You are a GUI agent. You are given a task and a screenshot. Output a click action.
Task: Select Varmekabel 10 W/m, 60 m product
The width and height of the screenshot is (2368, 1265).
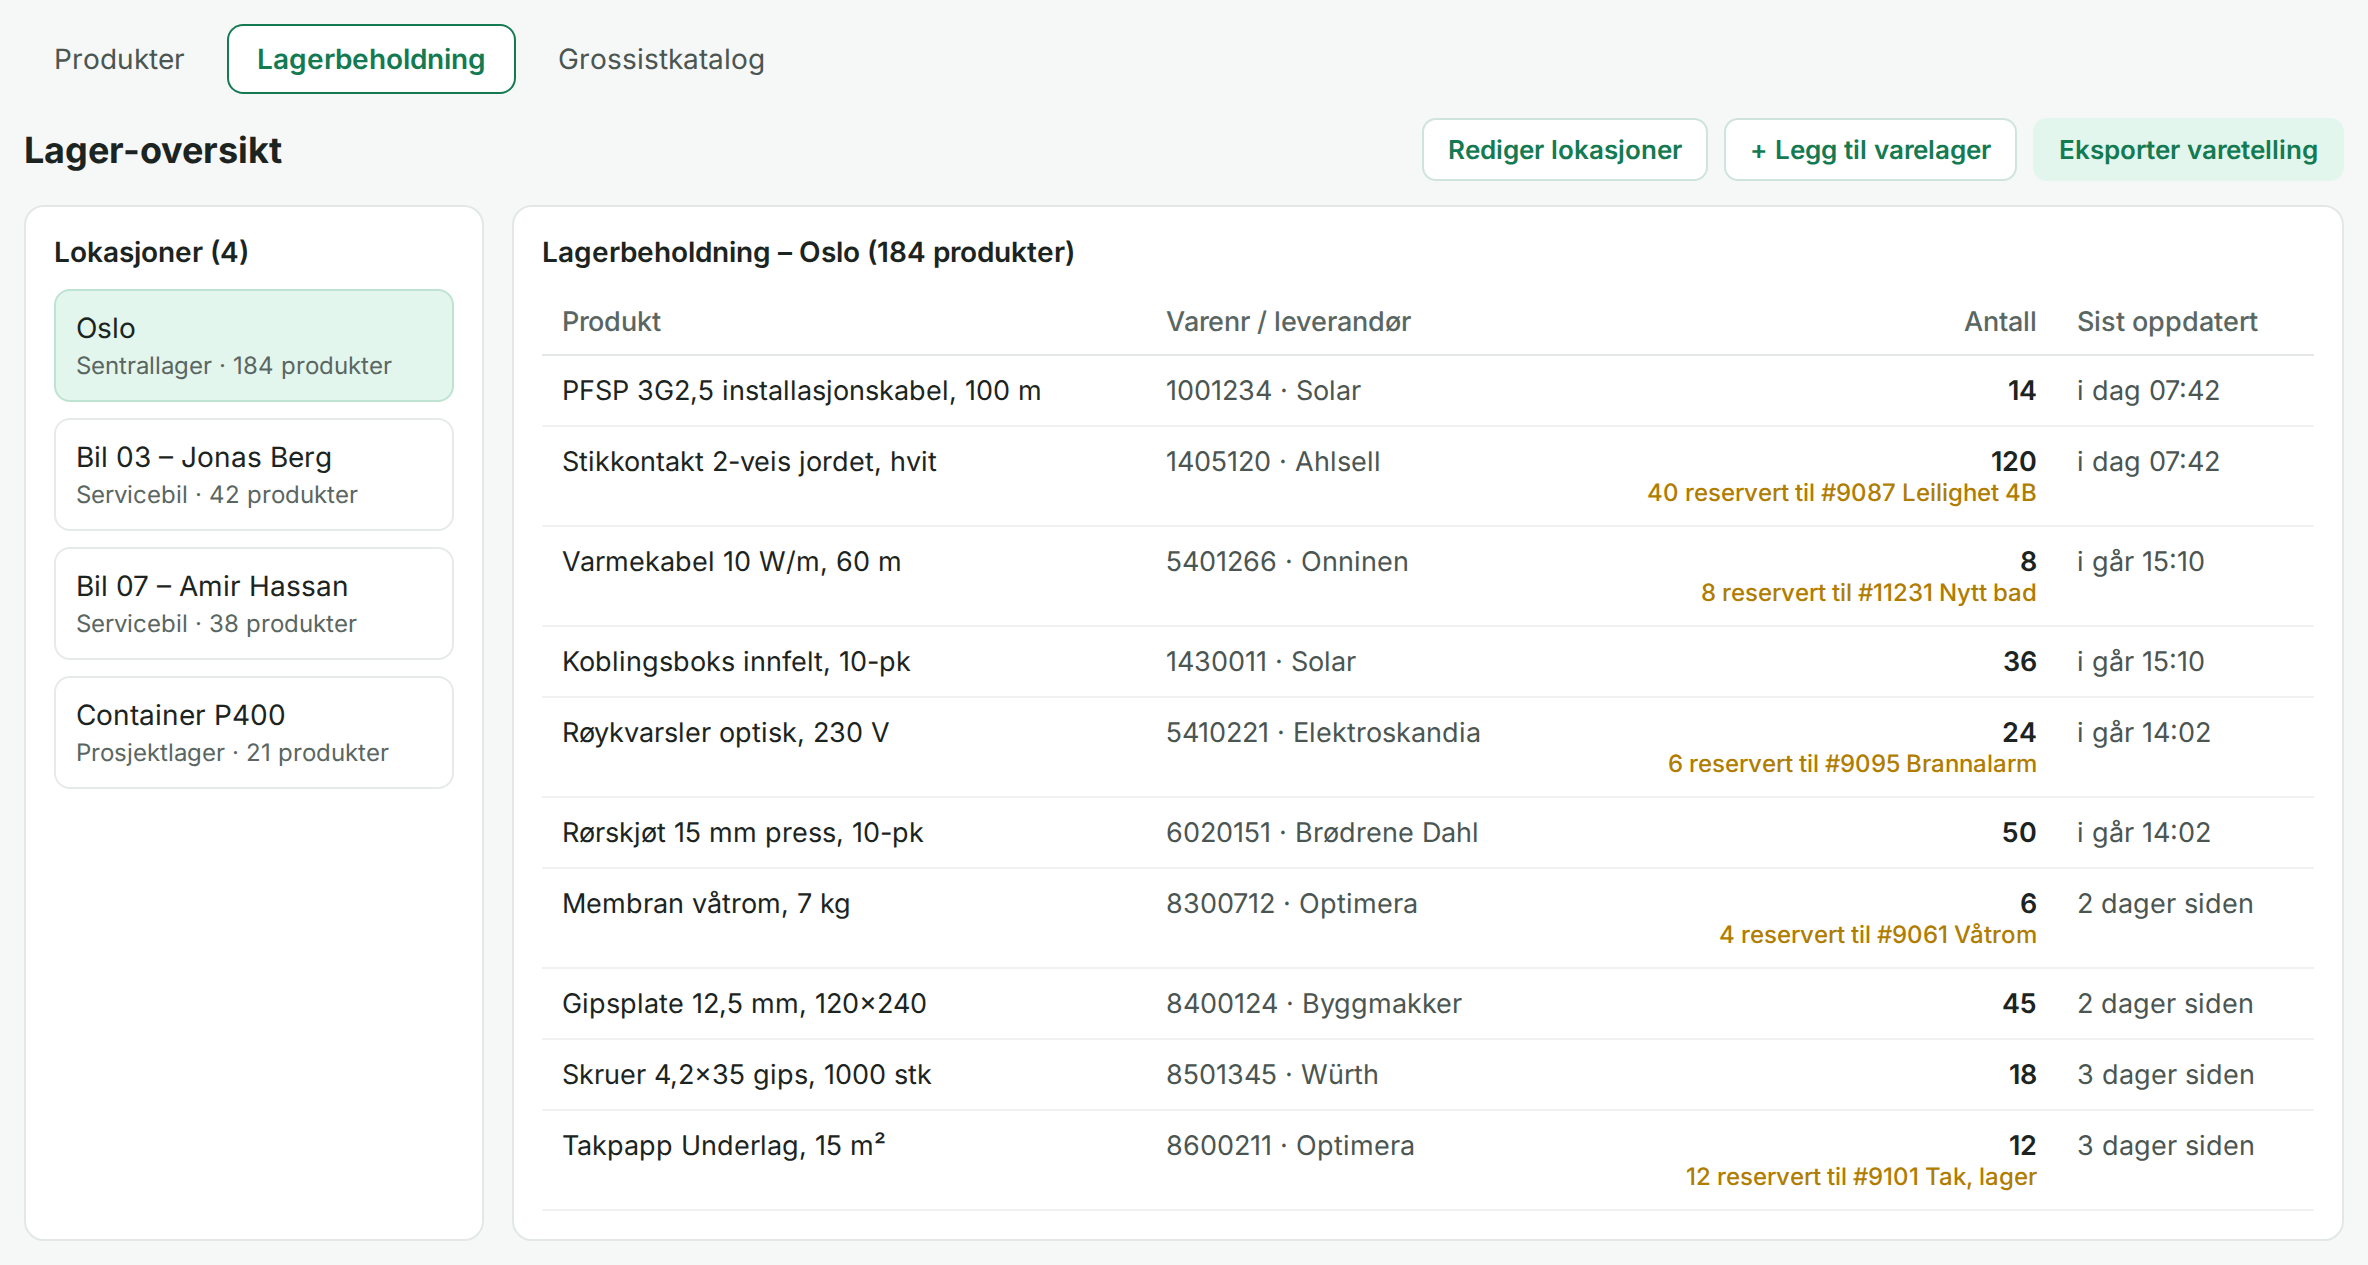coord(731,561)
